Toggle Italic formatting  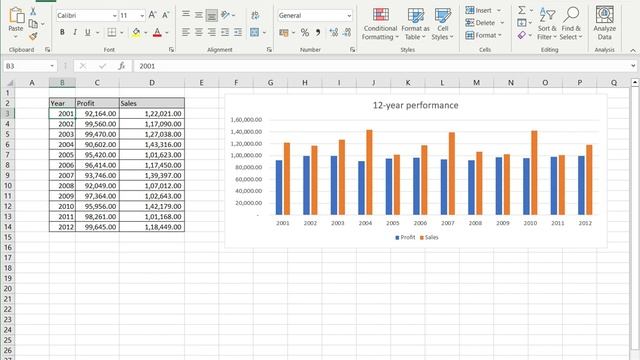[75, 32]
